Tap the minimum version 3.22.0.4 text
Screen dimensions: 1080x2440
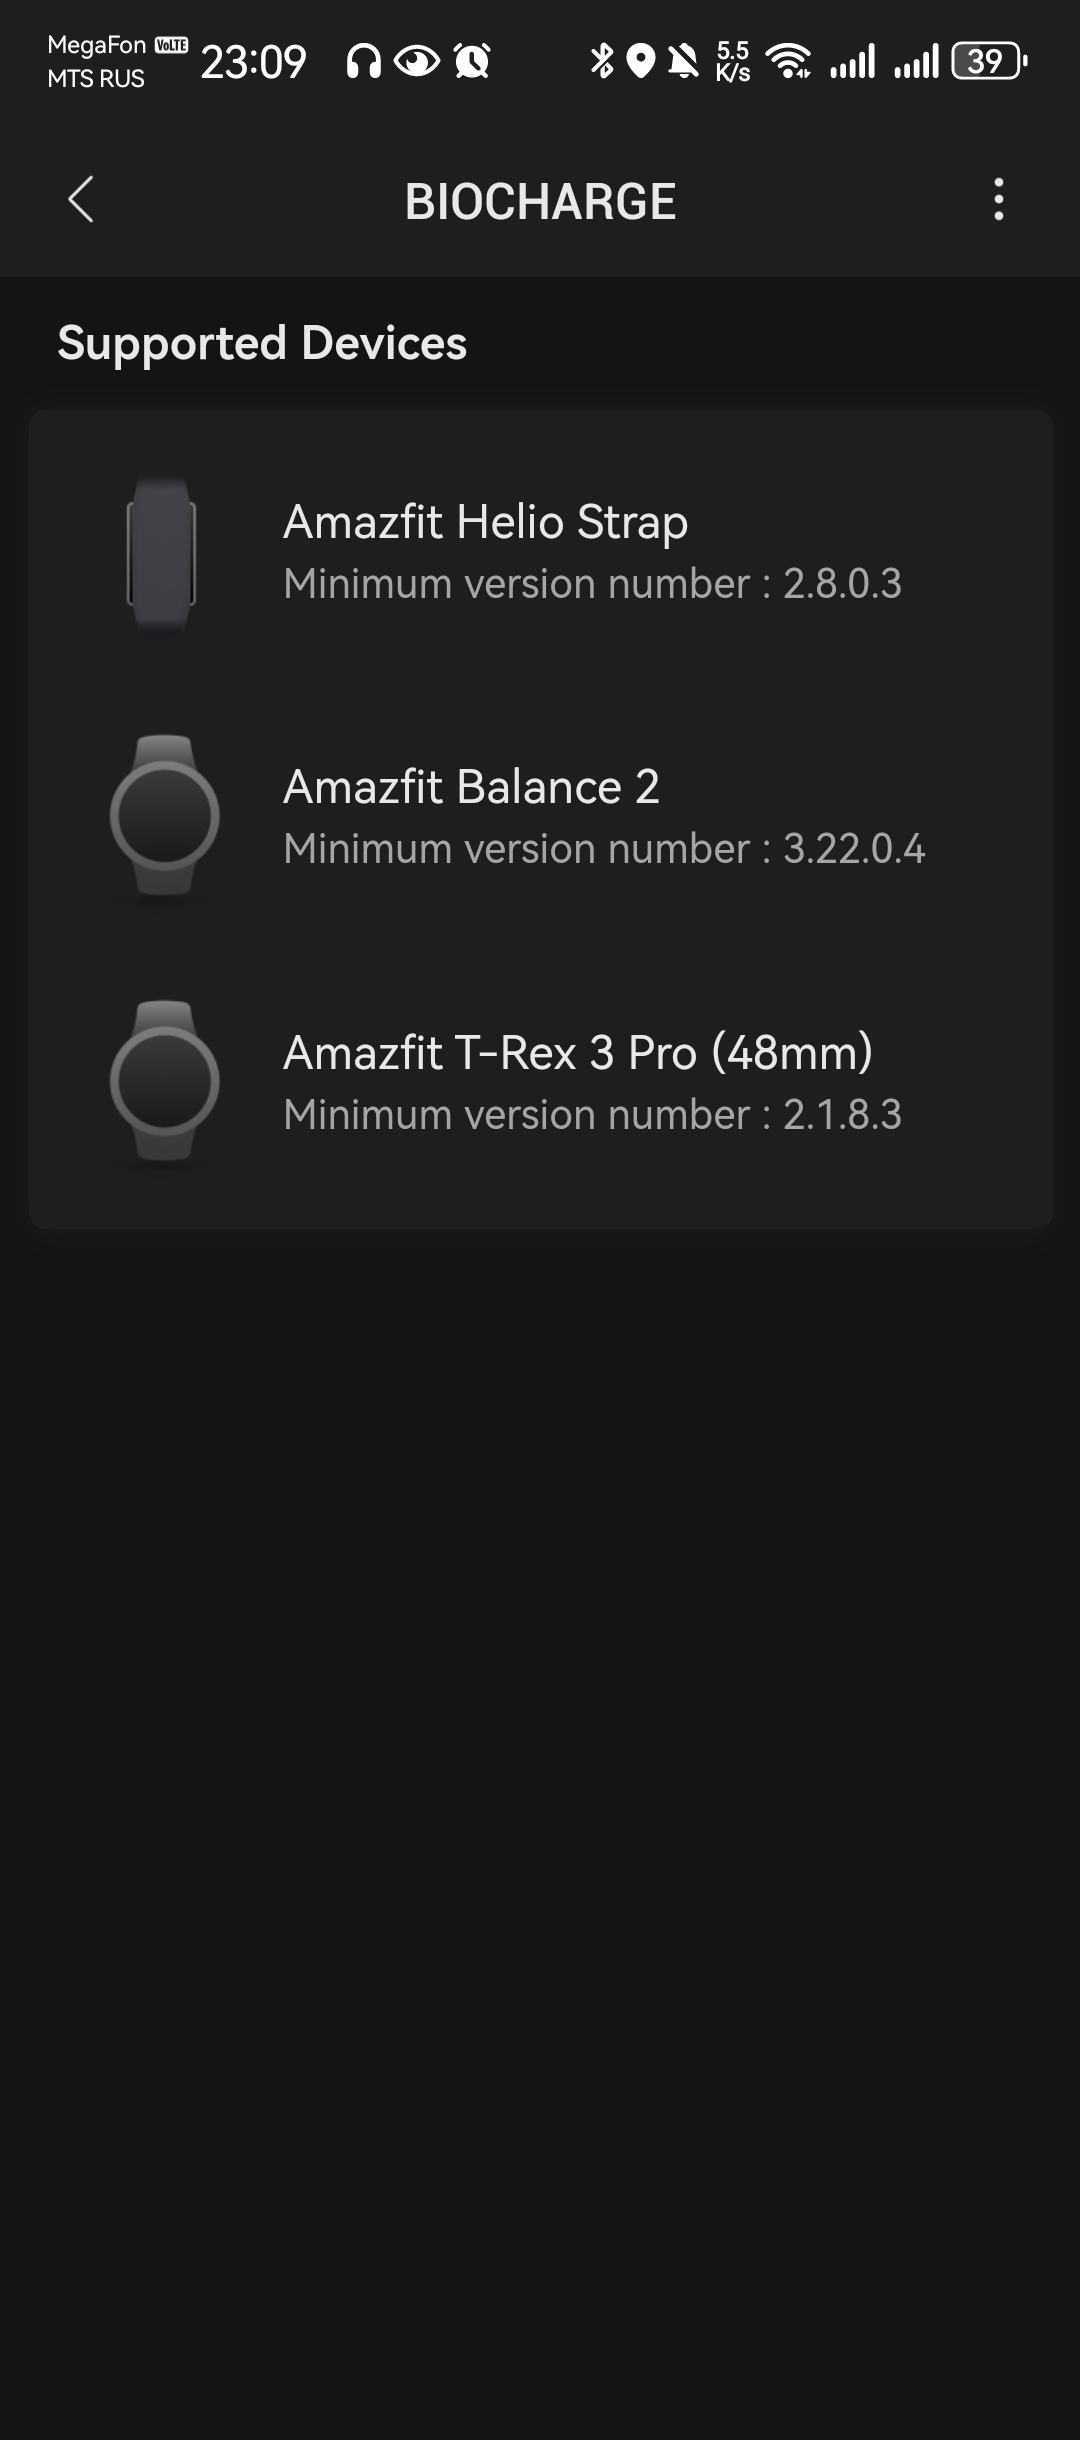point(604,849)
